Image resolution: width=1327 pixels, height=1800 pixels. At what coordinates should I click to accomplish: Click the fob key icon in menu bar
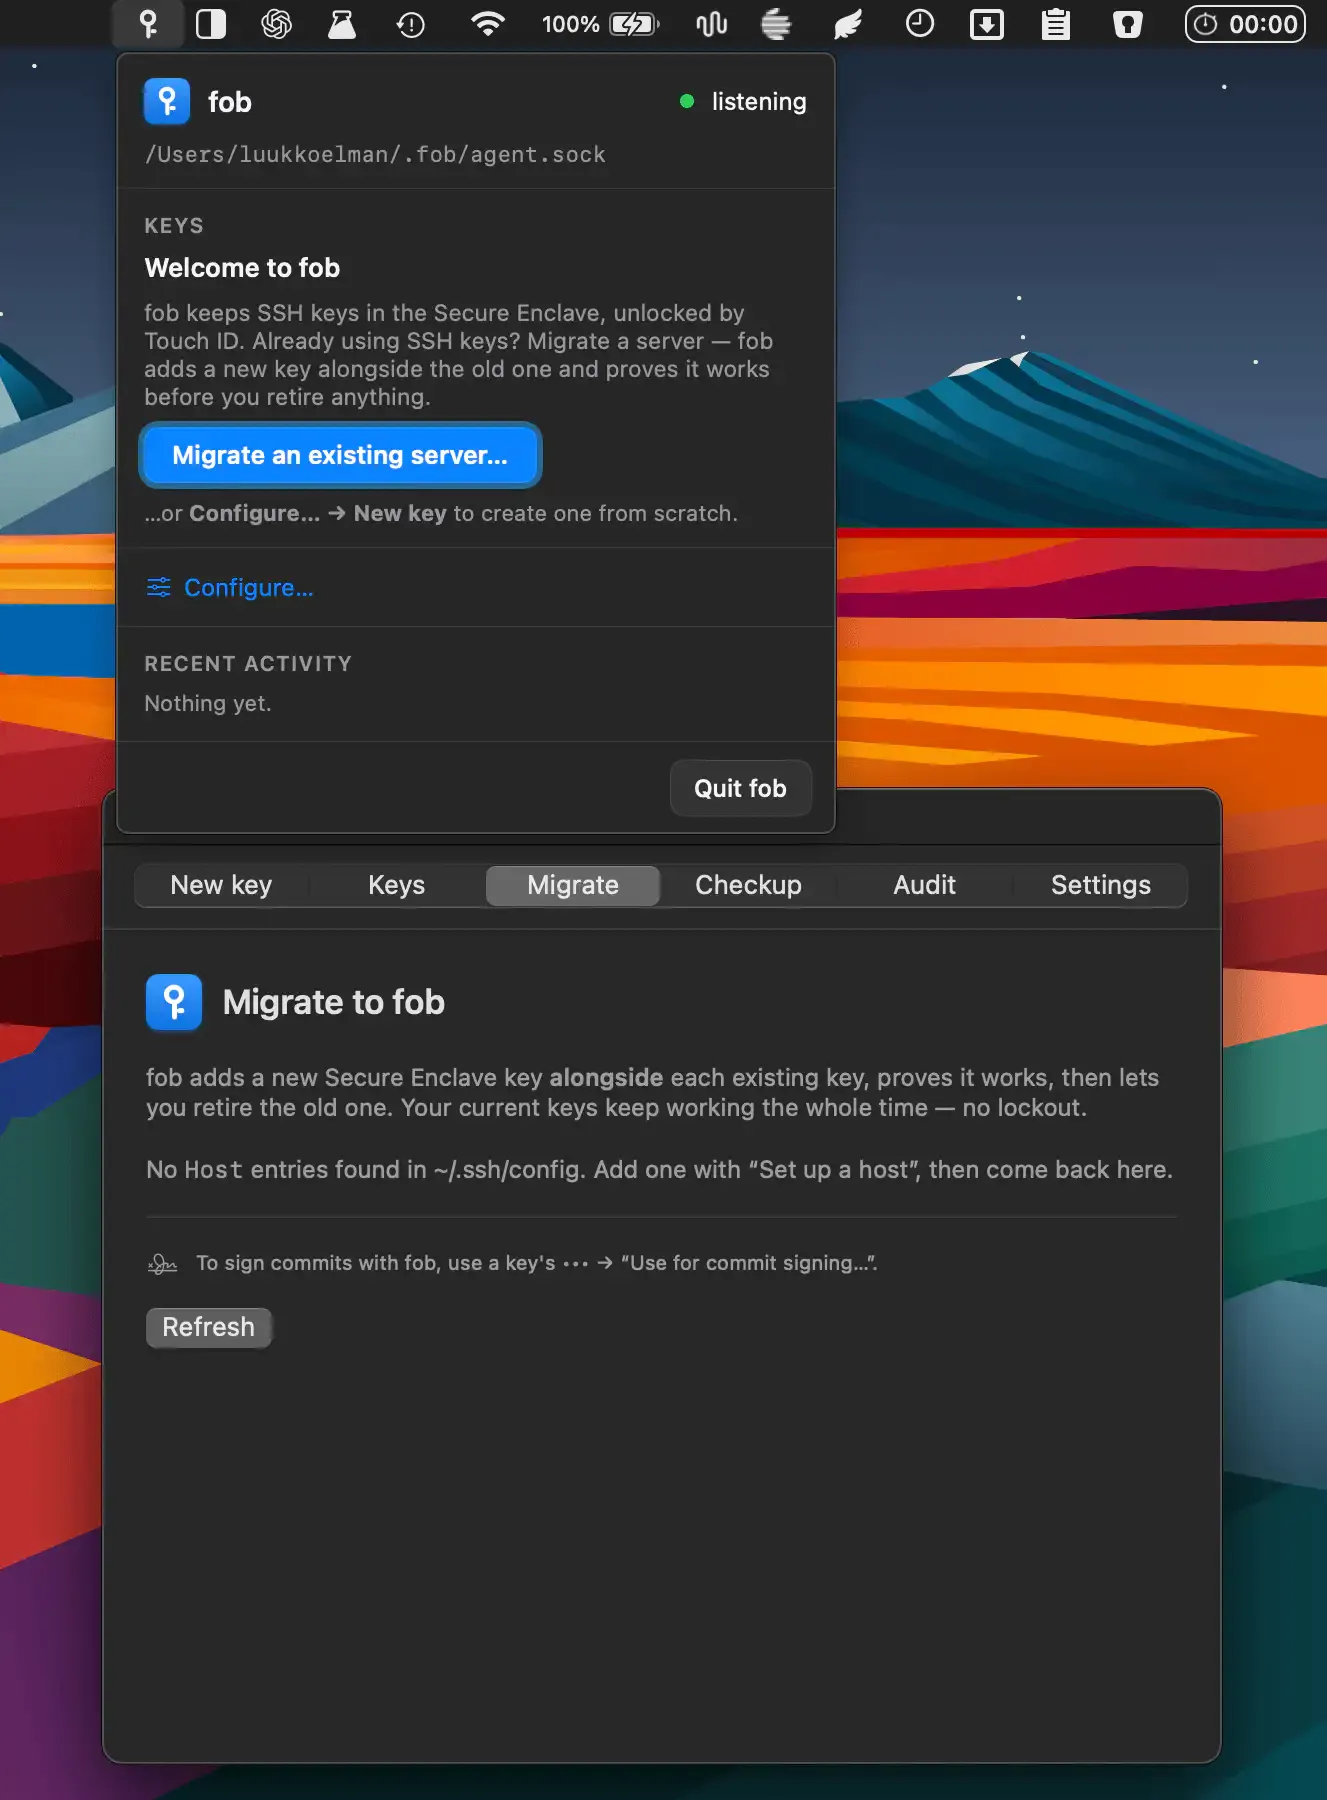click(x=148, y=24)
